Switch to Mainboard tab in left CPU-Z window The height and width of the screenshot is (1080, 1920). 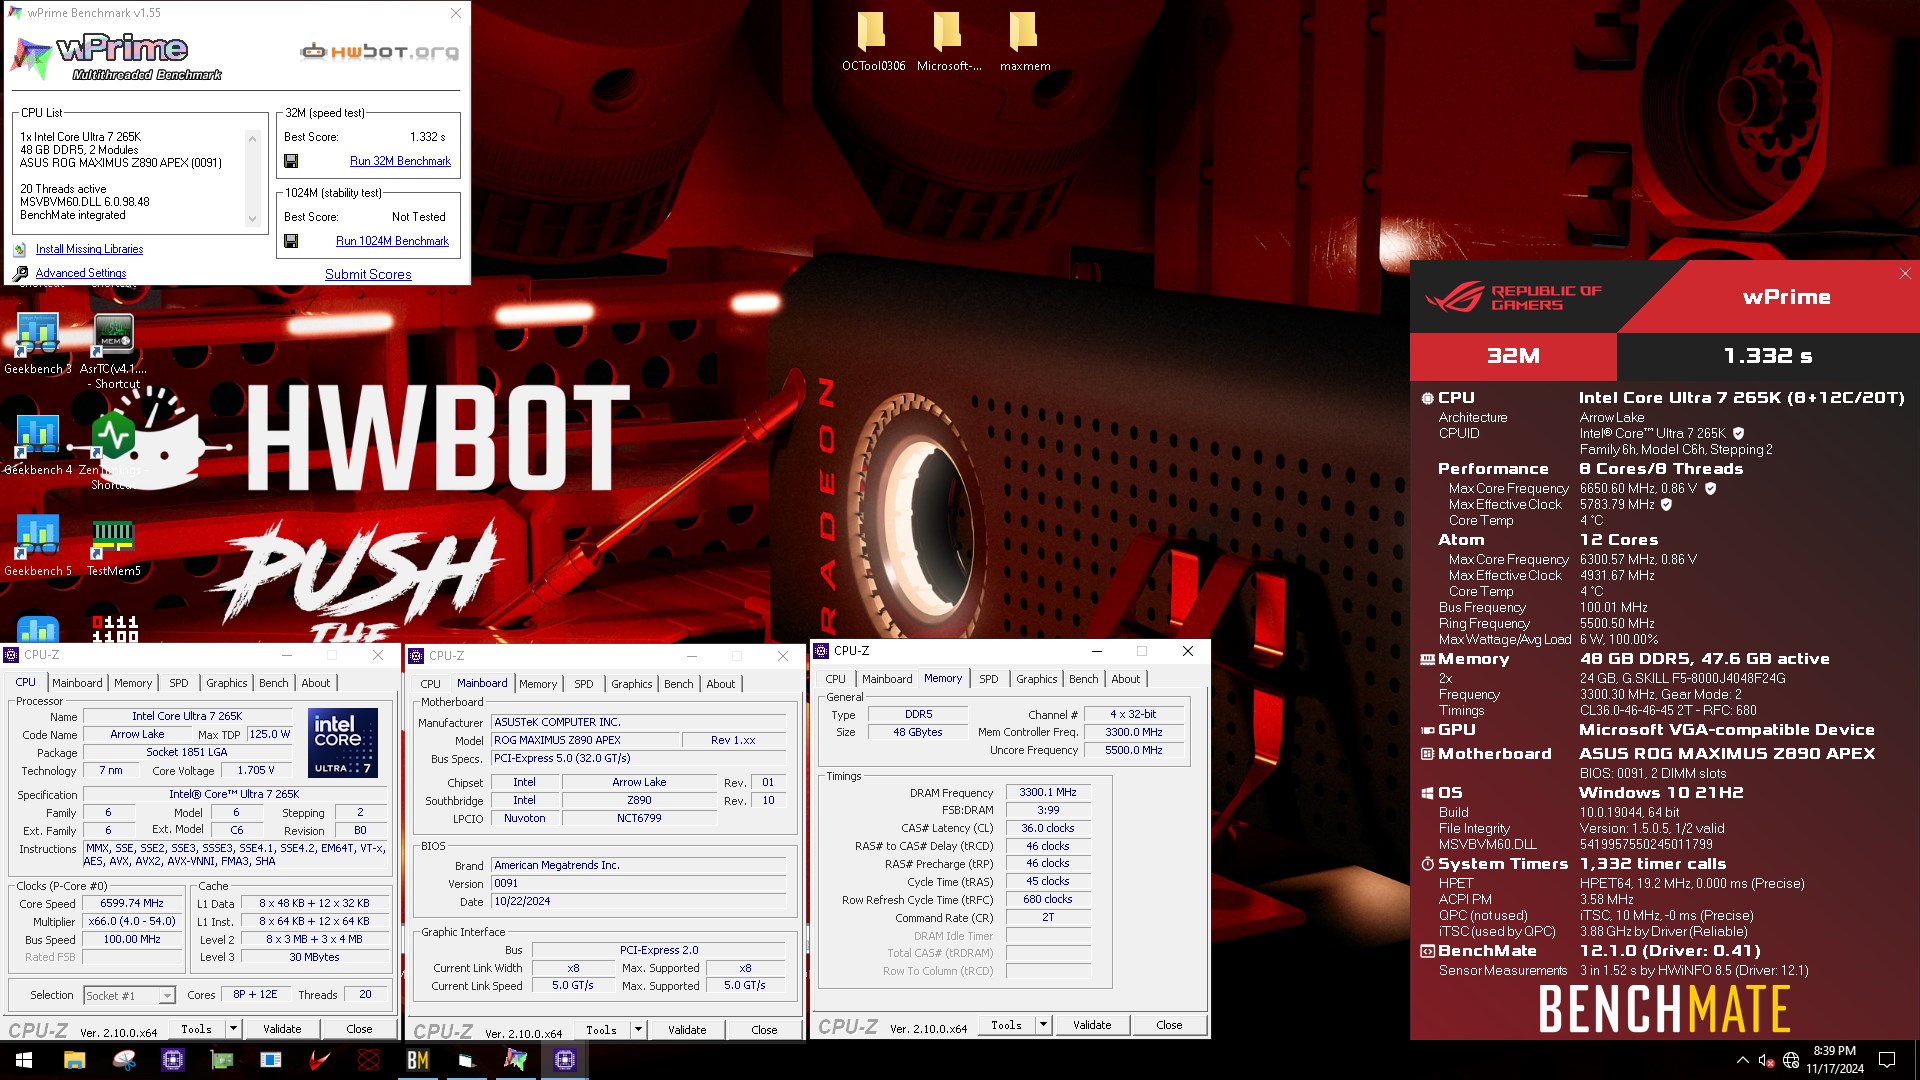click(x=77, y=683)
